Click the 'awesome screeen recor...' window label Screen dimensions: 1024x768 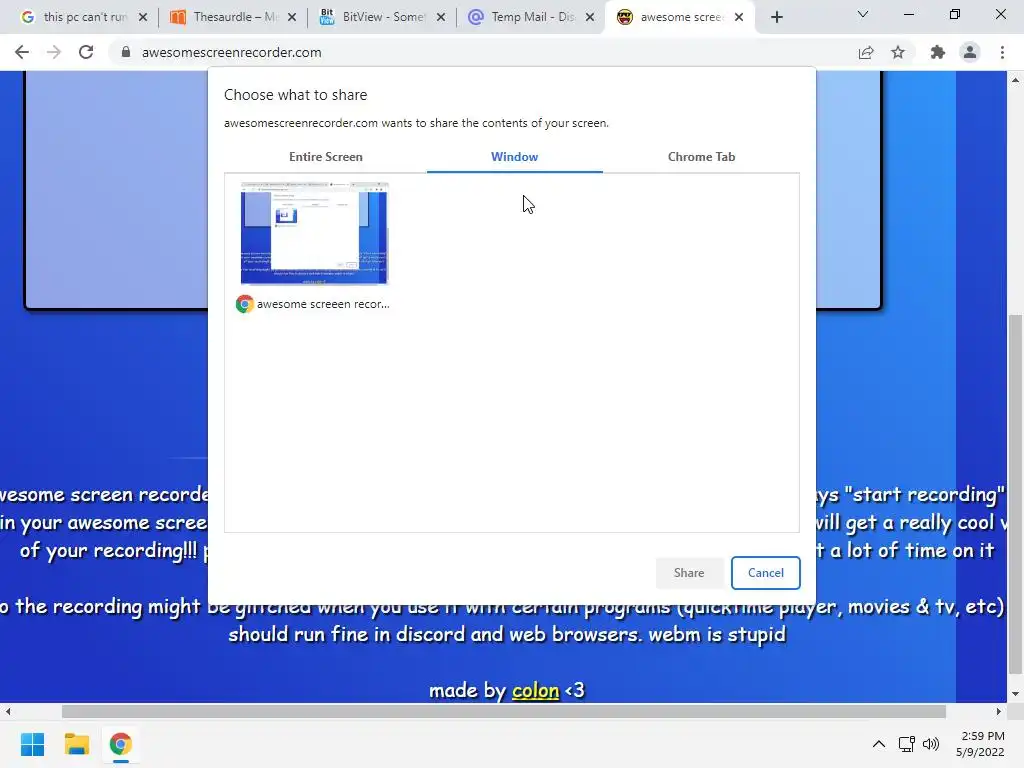[x=323, y=304]
